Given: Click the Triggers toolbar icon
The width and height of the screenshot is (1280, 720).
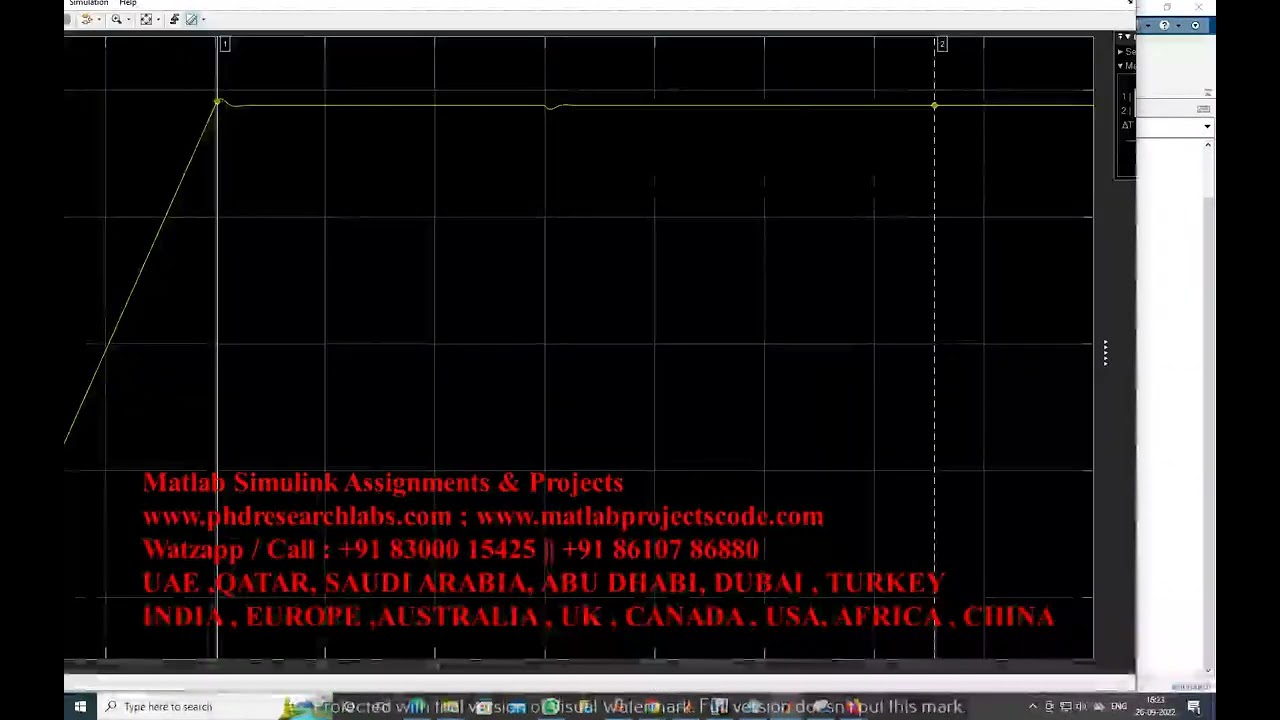Looking at the screenshot, I should 174,19.
